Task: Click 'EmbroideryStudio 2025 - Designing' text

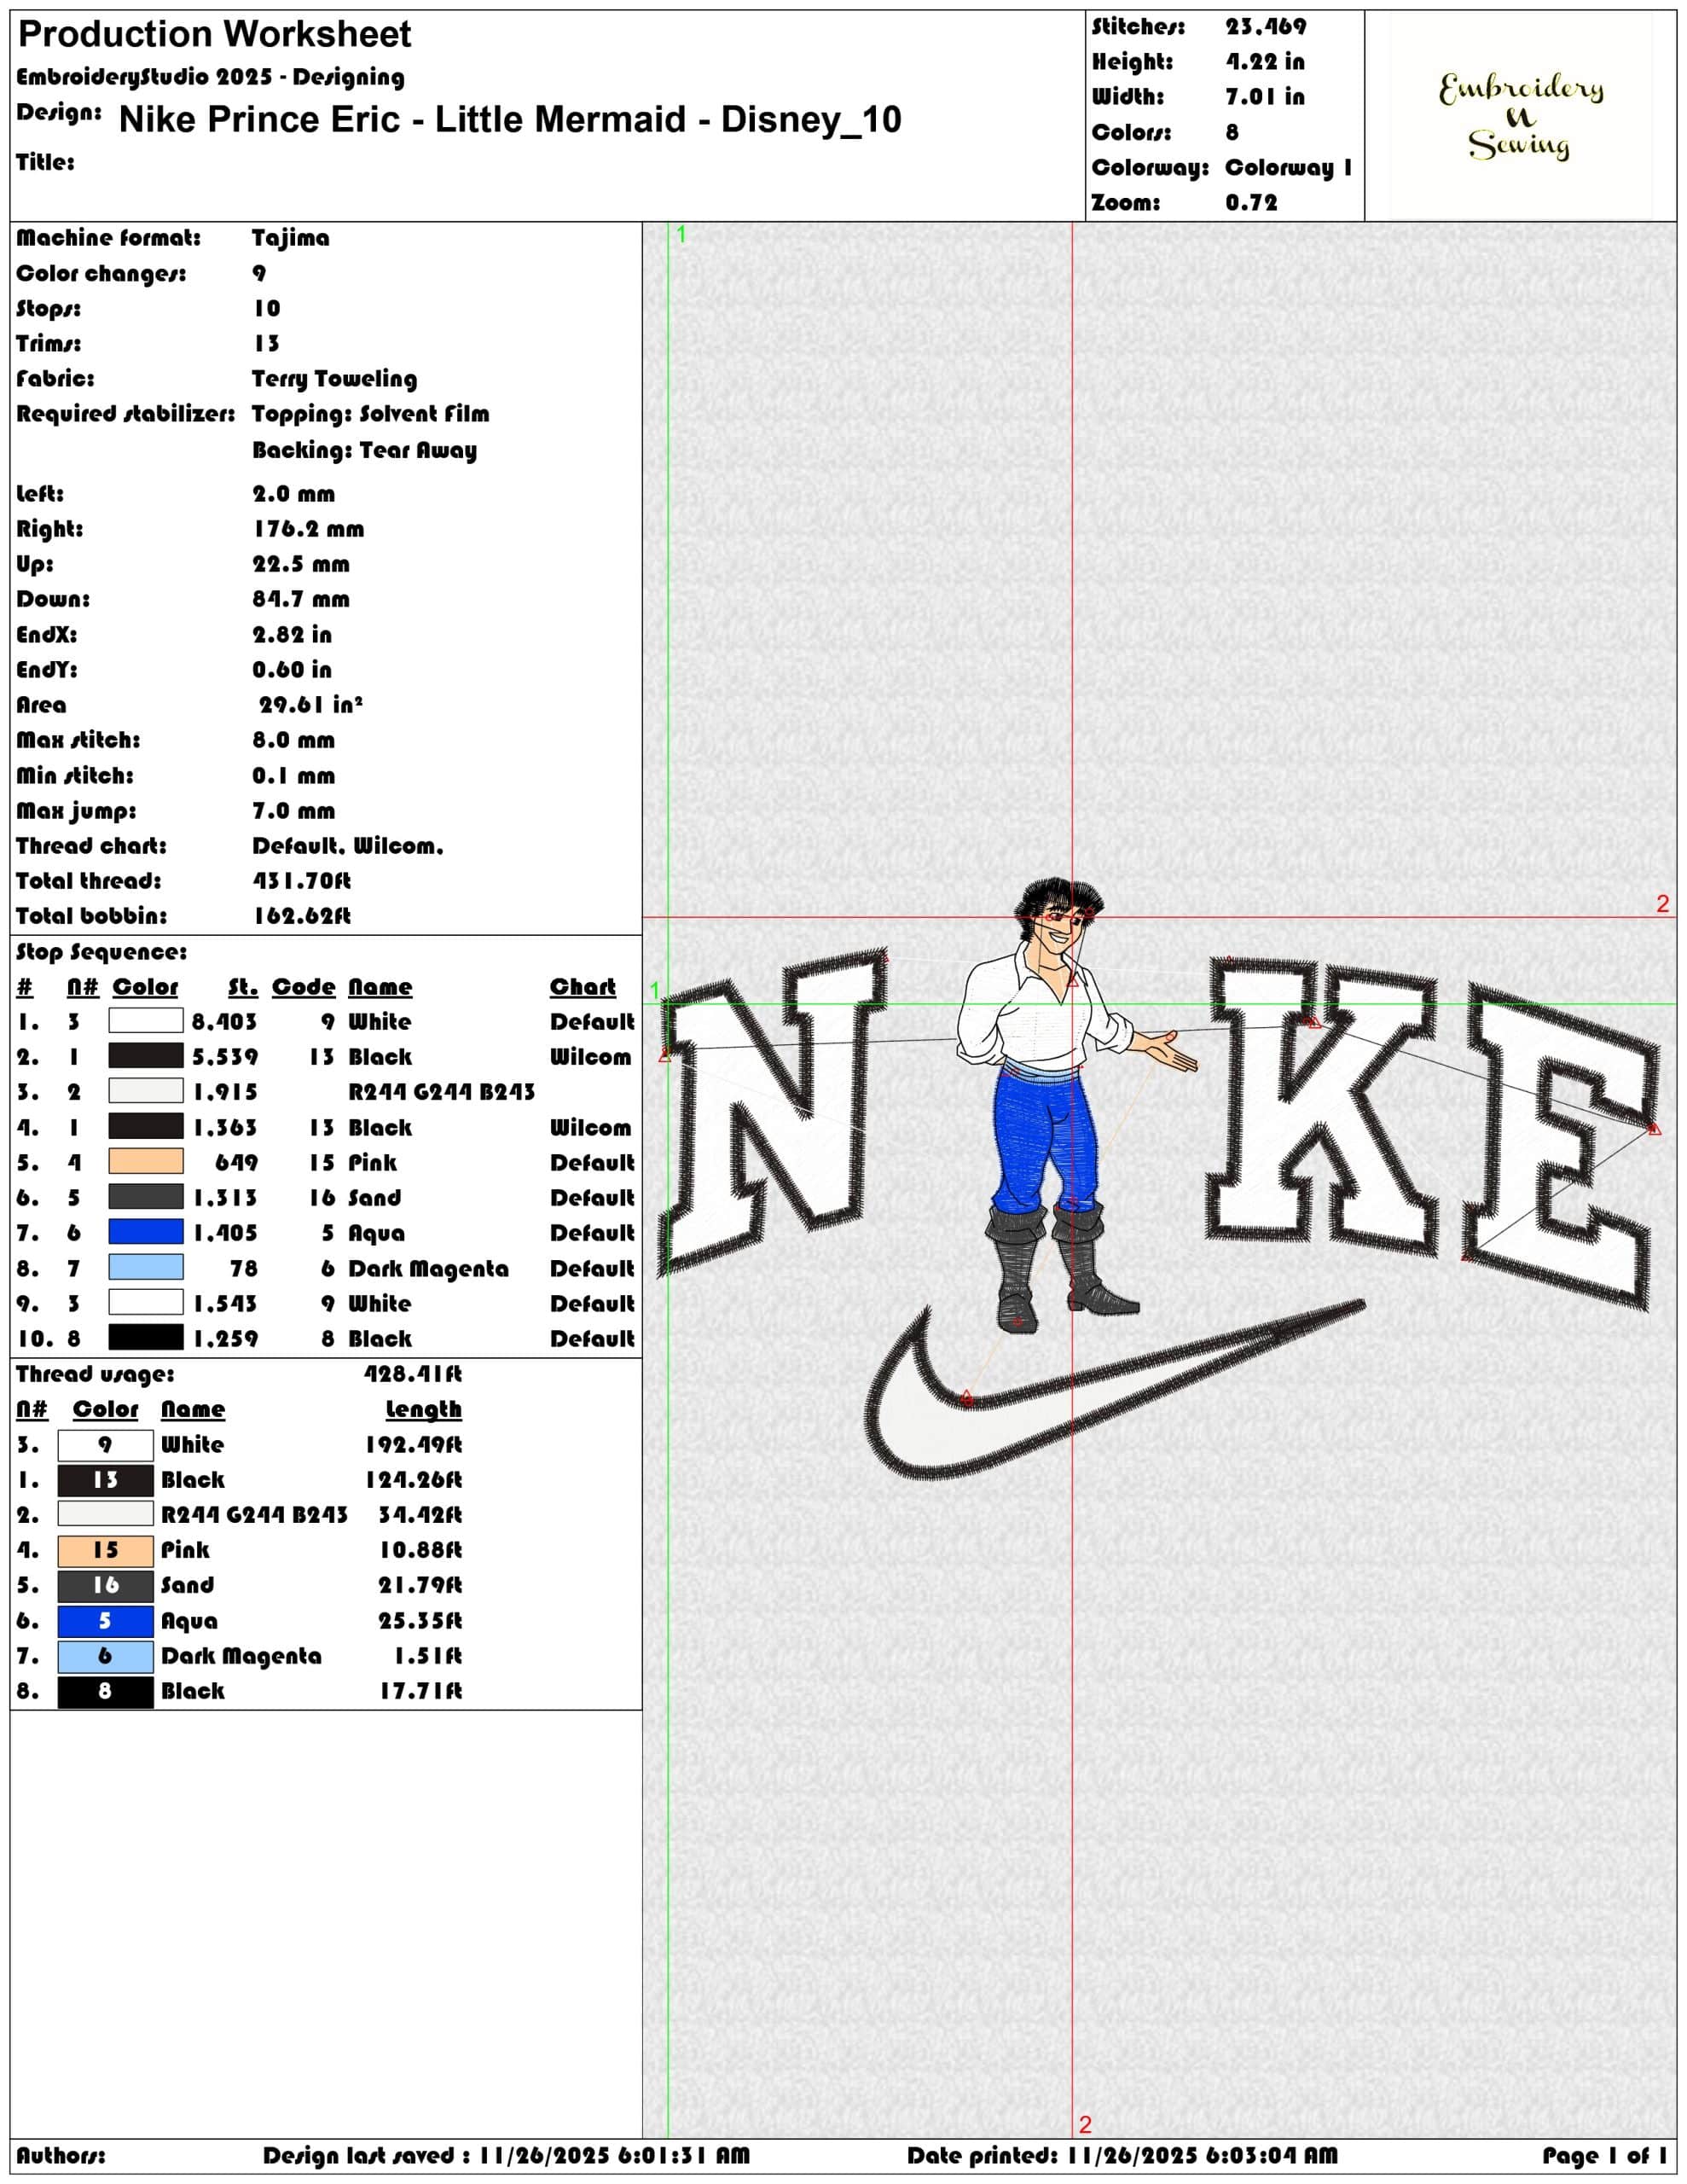Action: [210, 77]
